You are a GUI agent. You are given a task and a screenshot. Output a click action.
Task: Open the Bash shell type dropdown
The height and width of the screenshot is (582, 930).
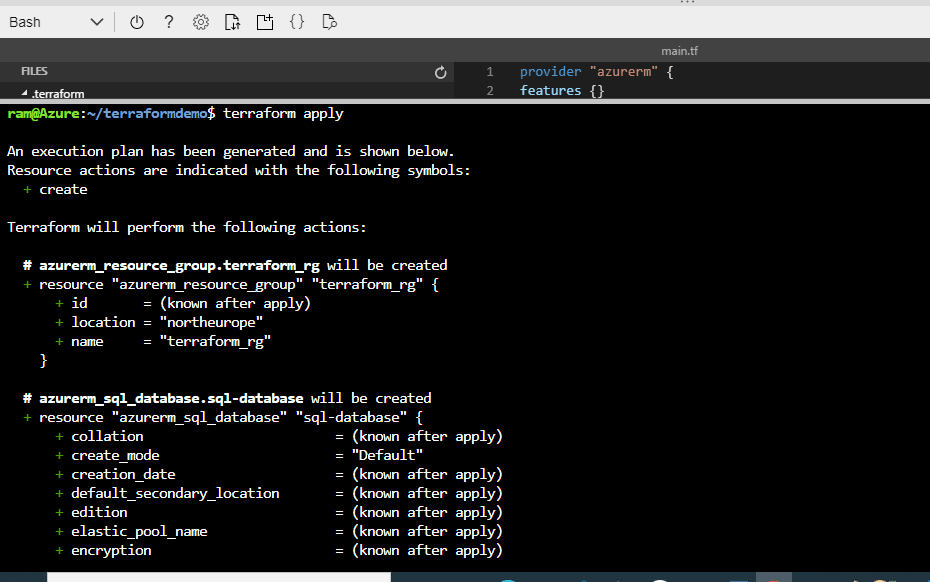tap(56, 23)
